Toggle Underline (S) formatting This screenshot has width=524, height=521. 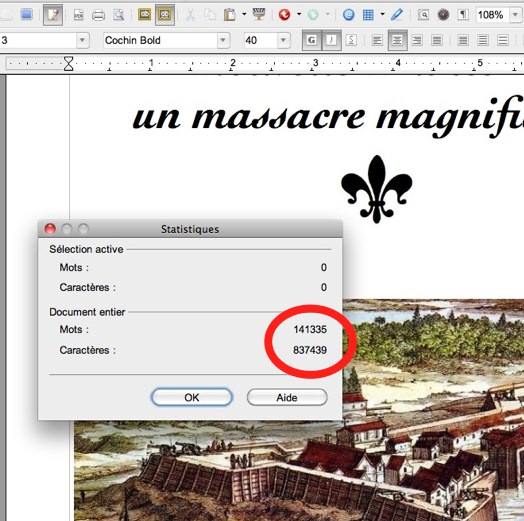pyautogui.click(x=351, y=40)
